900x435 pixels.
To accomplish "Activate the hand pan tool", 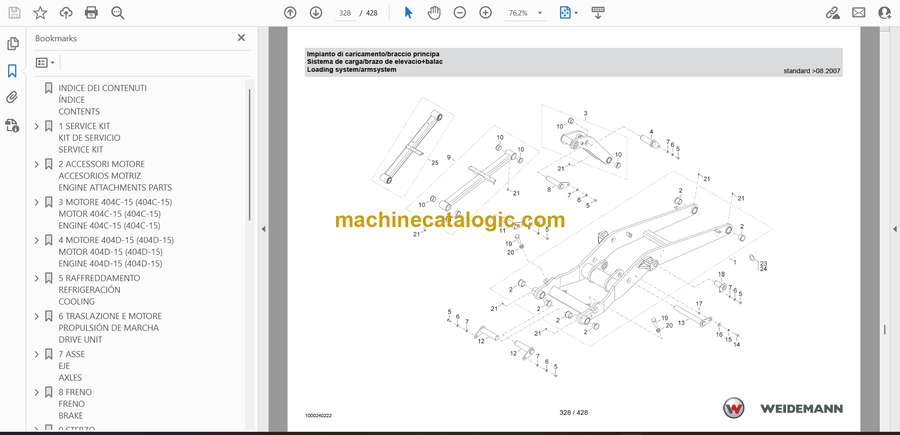I will click(434, 13).
